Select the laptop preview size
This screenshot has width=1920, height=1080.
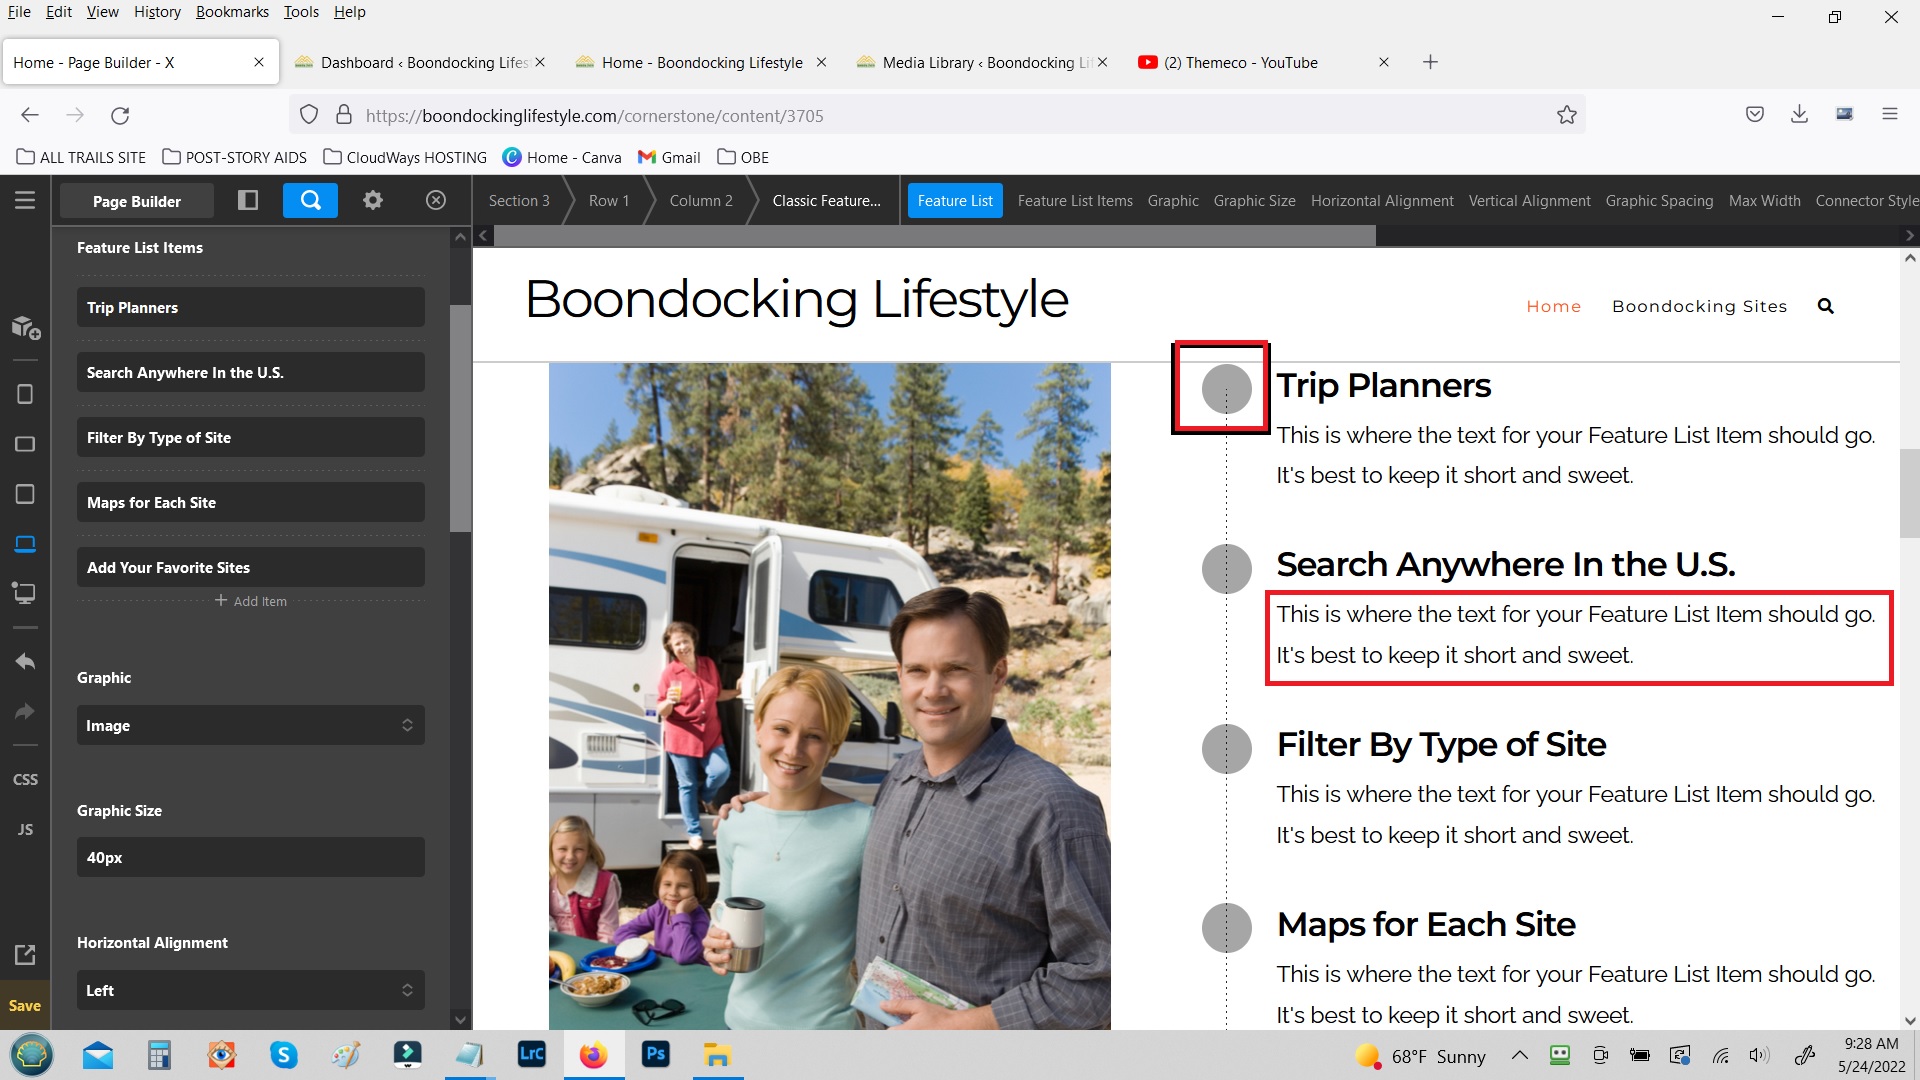point(25,544)
